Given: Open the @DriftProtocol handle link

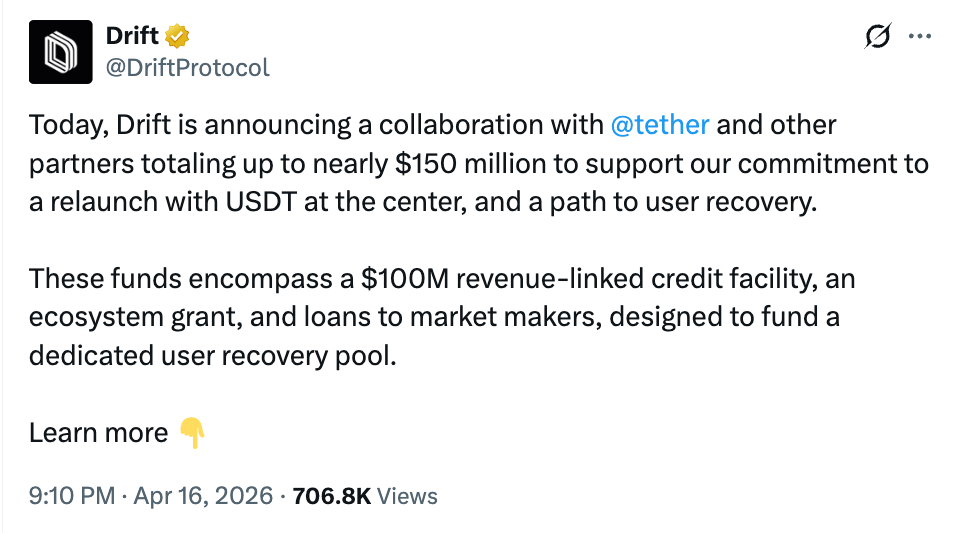Looking at the screenshot, I should (x=187, y=67).
